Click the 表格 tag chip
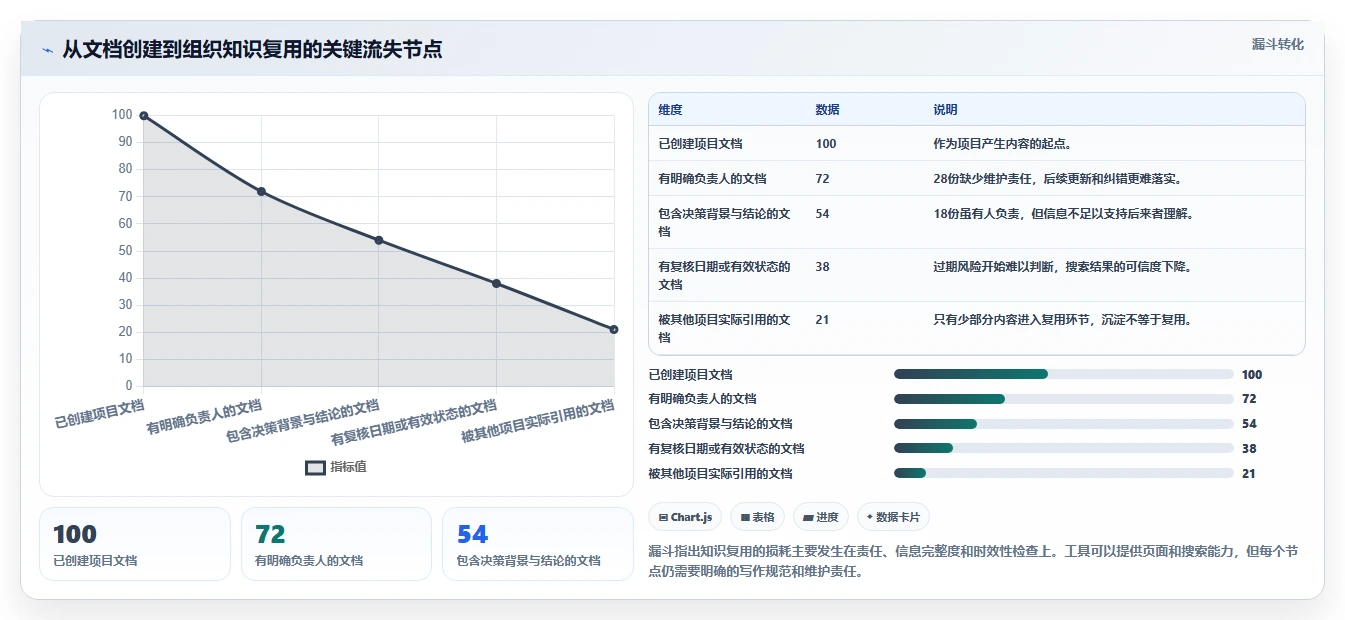Screen dimensions: 1345x620 757,517
